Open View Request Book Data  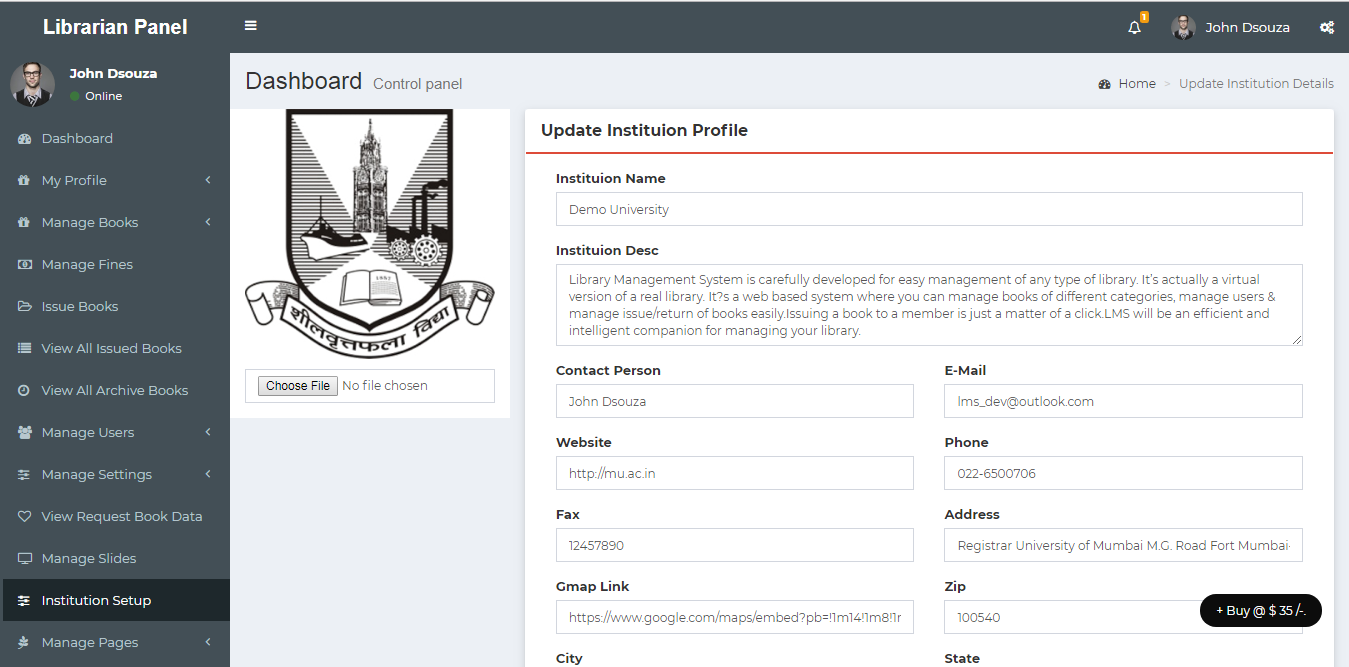[115, 517]
